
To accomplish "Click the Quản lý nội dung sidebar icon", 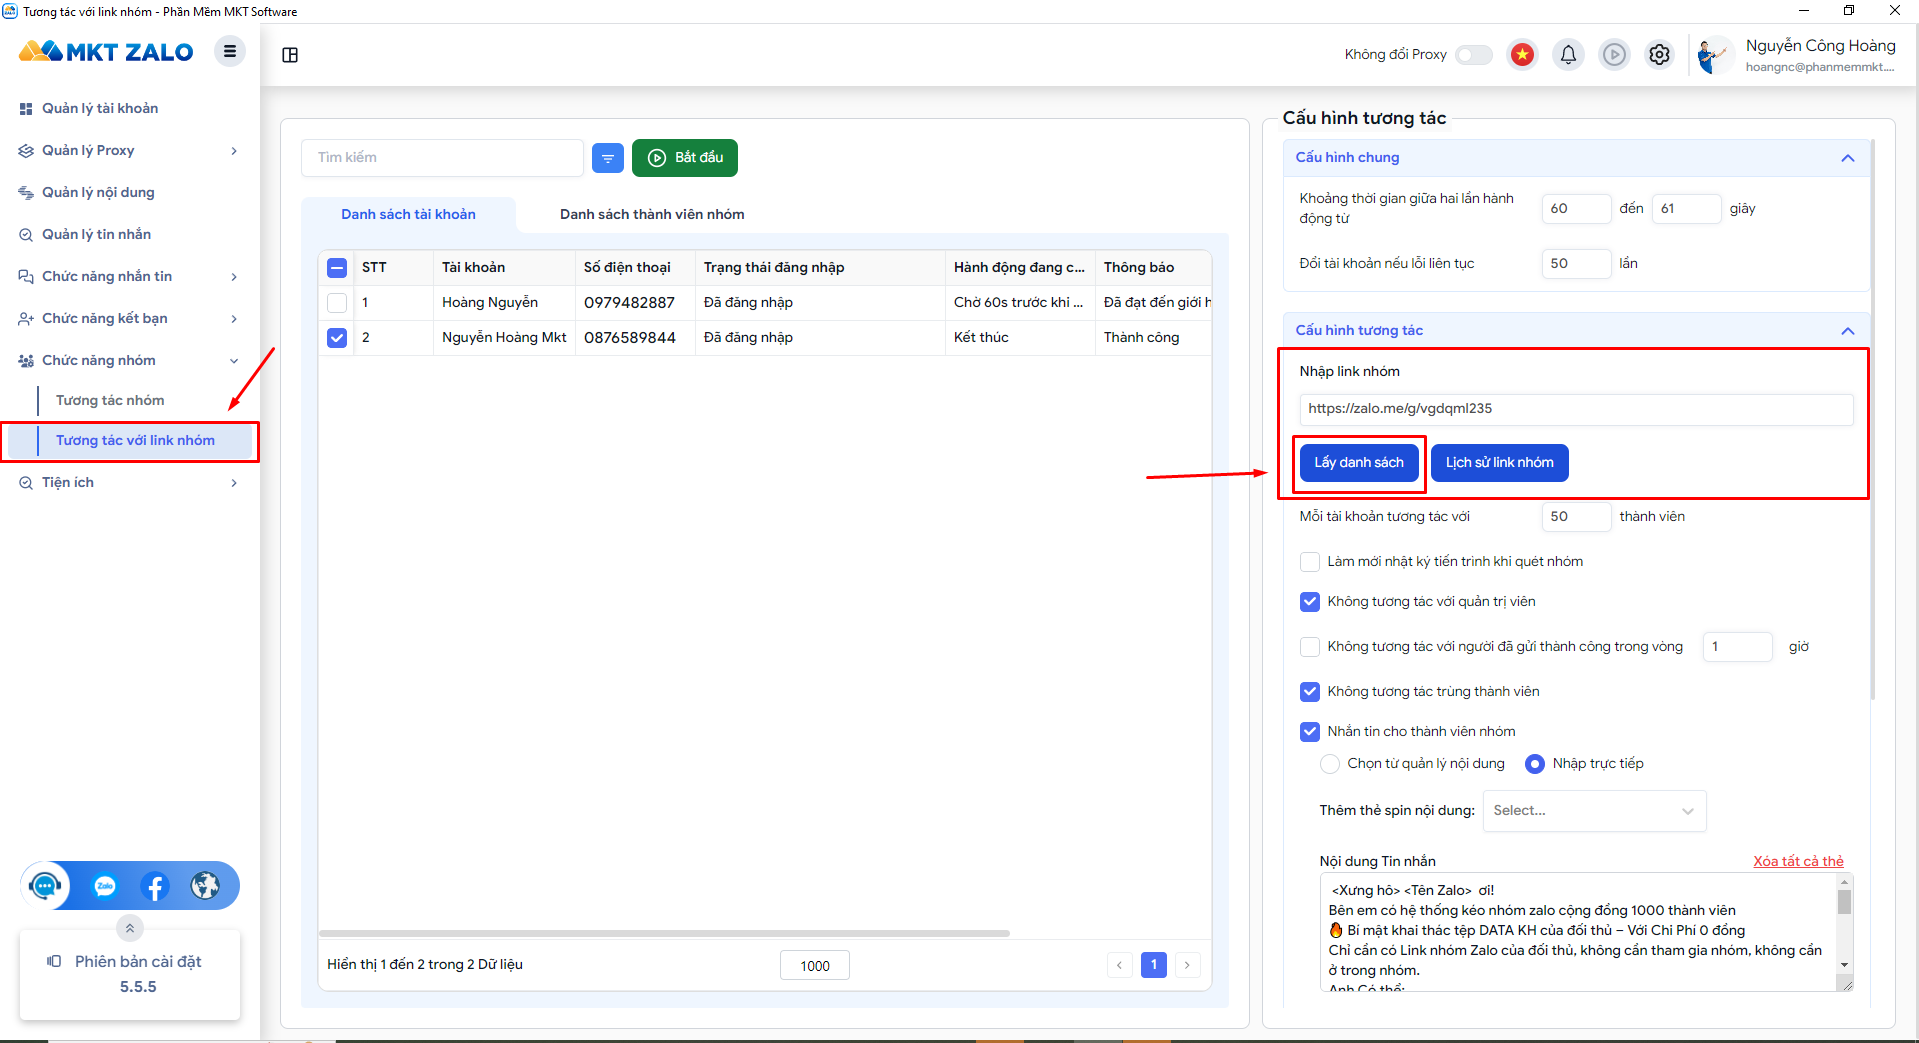I will pos(26,193).
